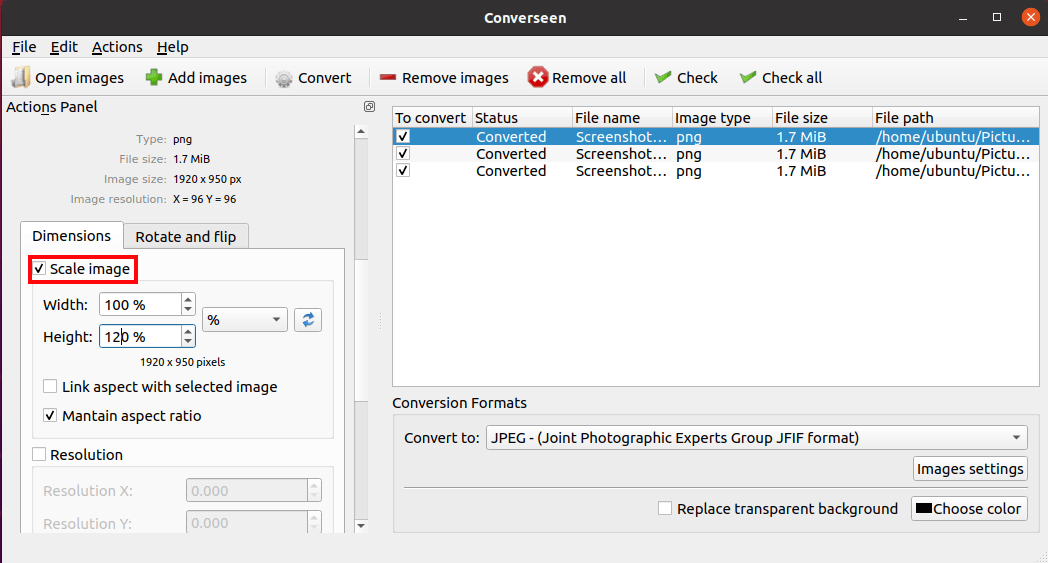Enable Replace transparent background checkbox

pyautogui.click(x=665, y=509)
